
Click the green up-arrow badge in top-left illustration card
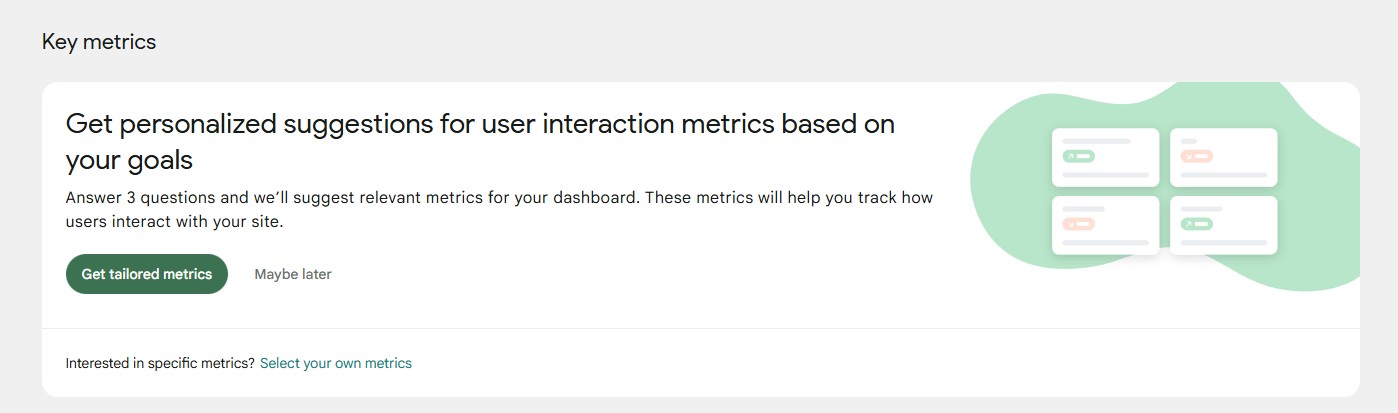[1078, 156]
